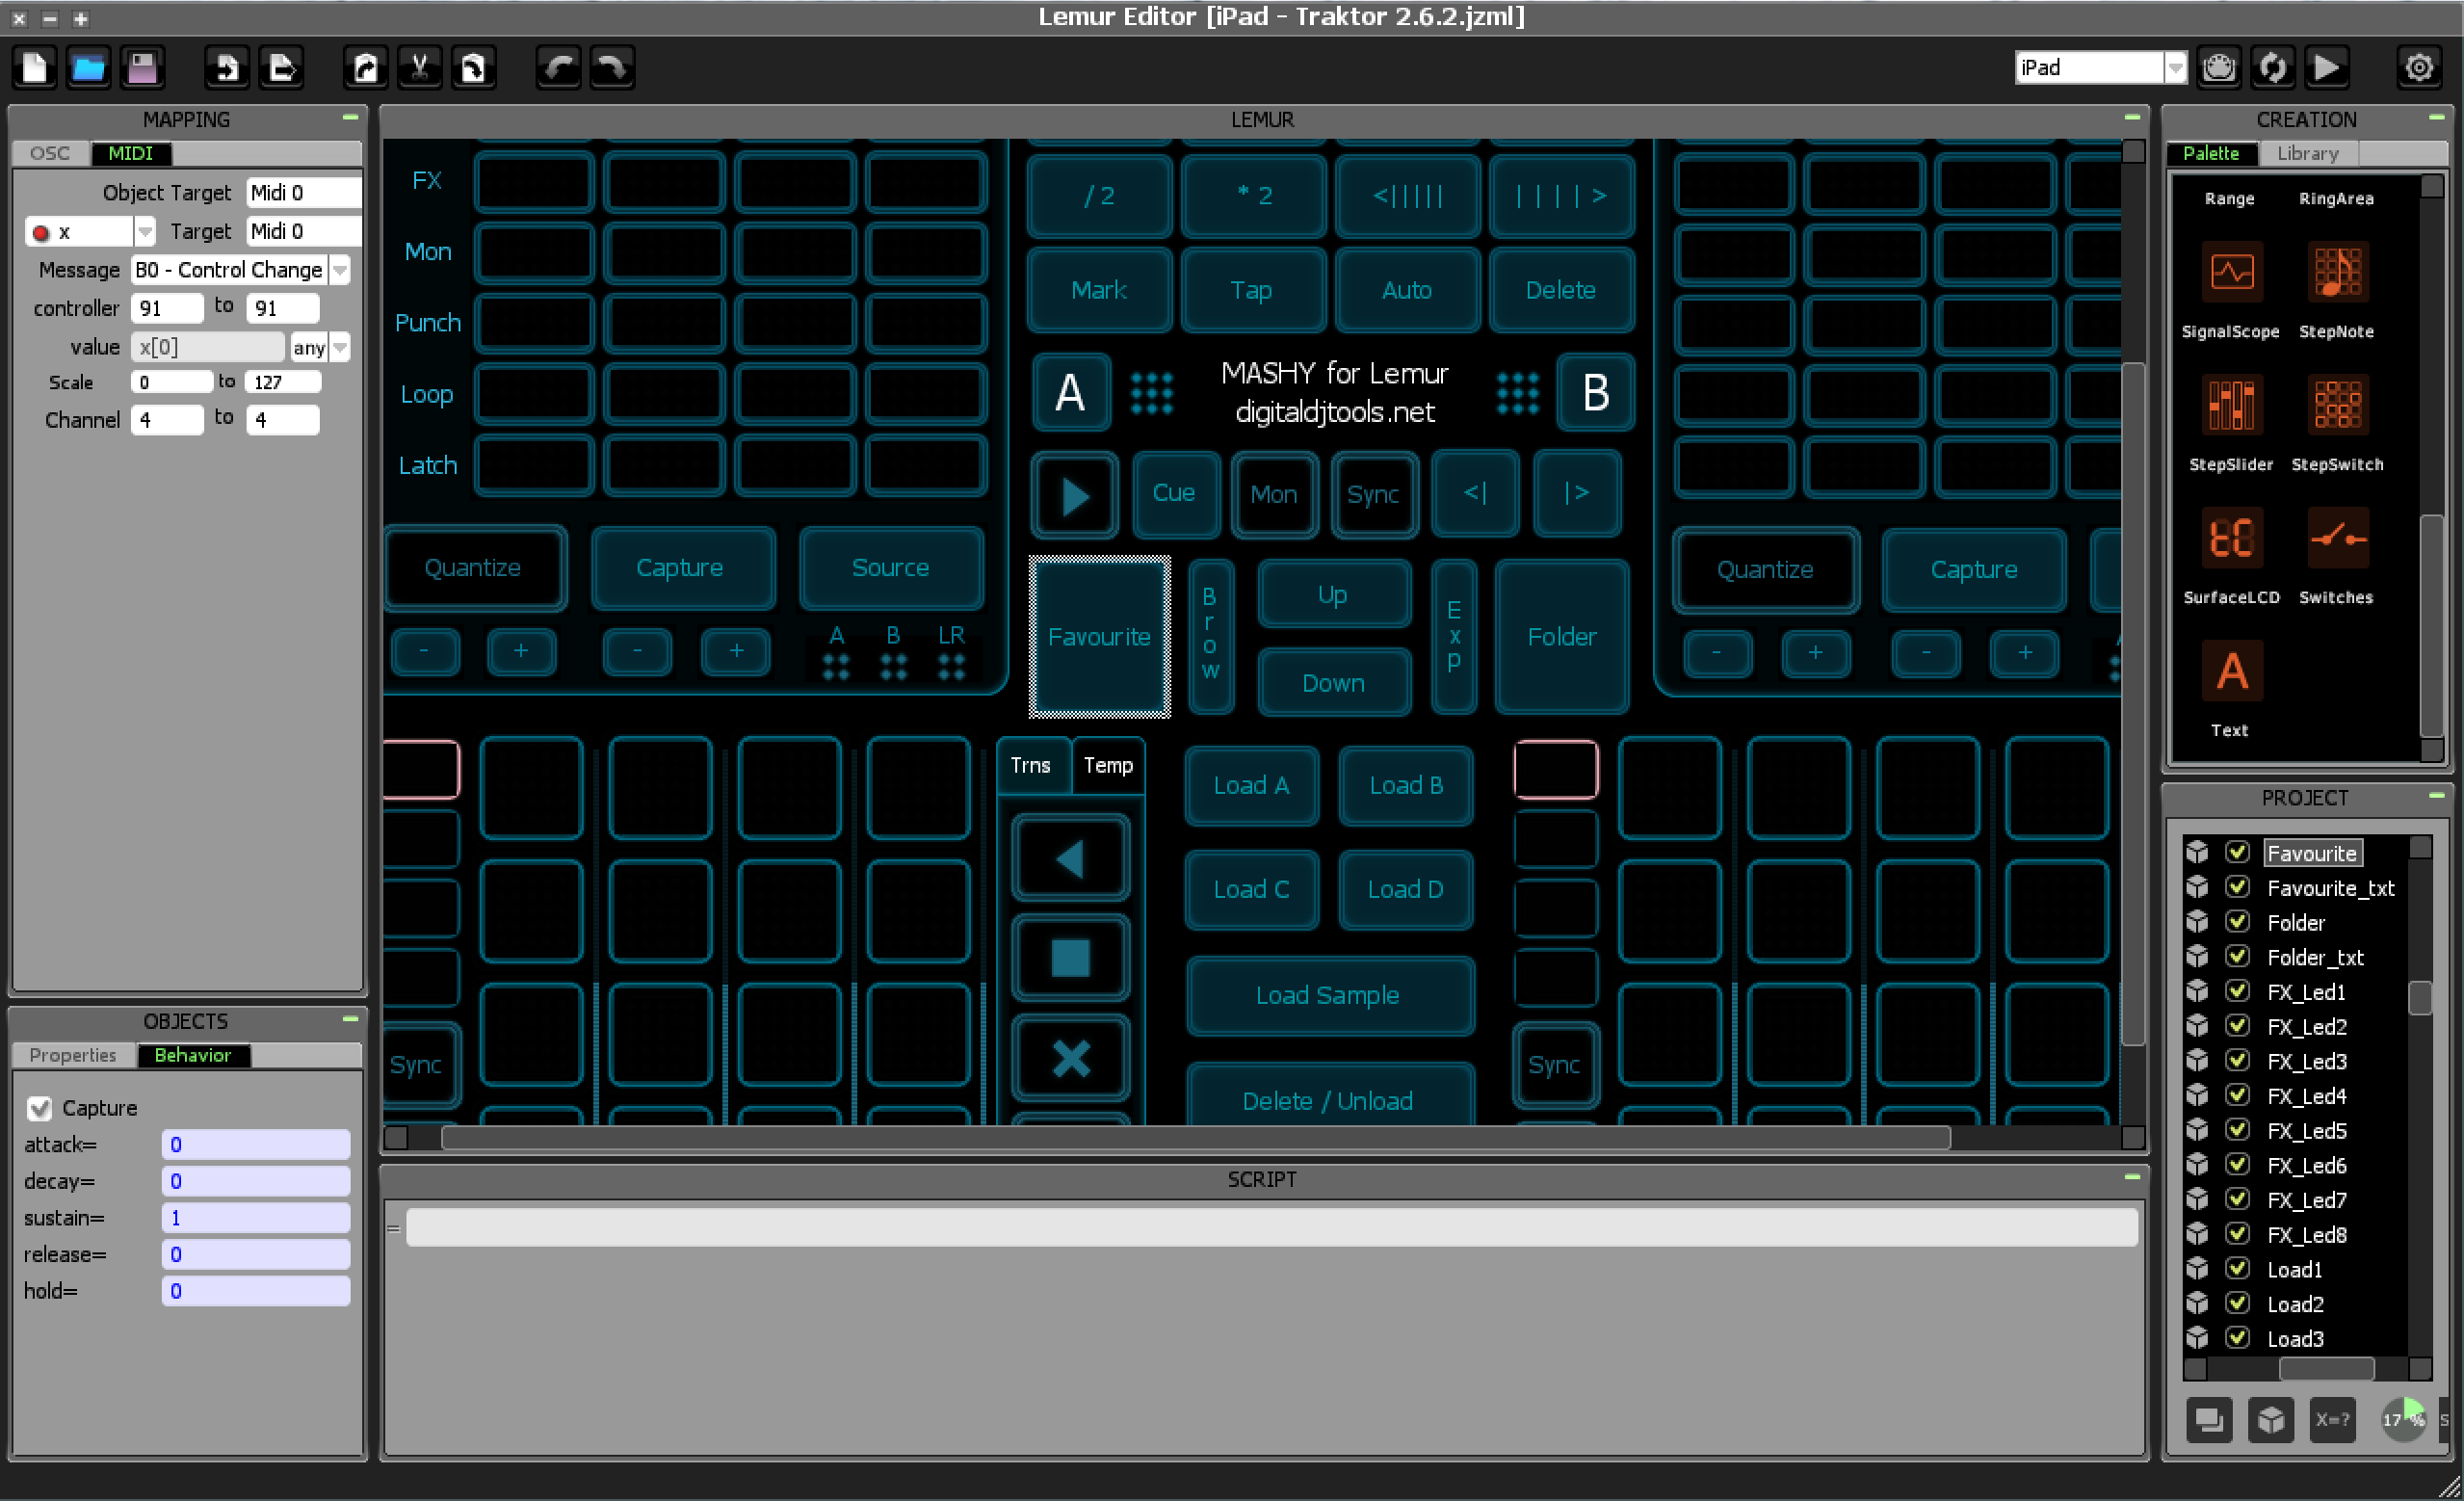Select the StepSwitch palette object
This screenshot has height=1501, width=2464.
click(x=2337, y=405)
